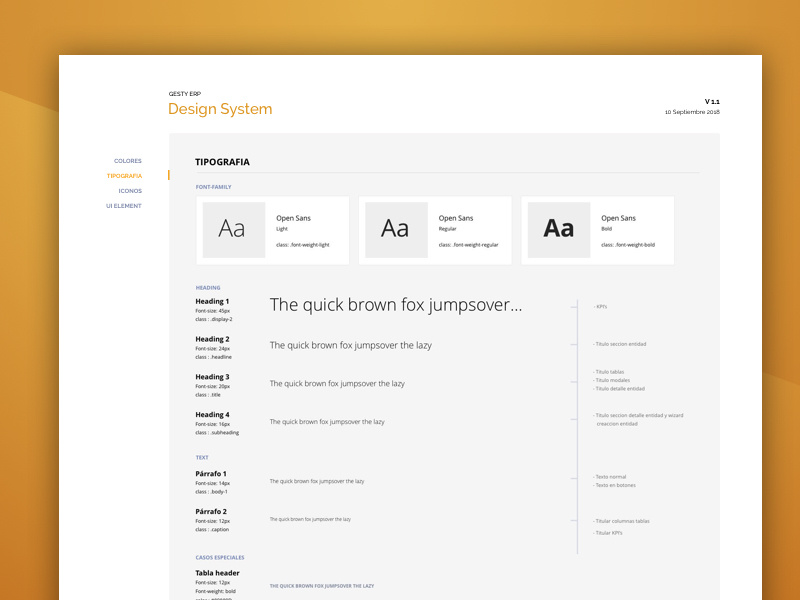Image resolution: width=800 pixels, height=600 pixels.
Task: Open UI ELEMENT in side navigation
Action: pyautogui.click(x=123, y=206)
